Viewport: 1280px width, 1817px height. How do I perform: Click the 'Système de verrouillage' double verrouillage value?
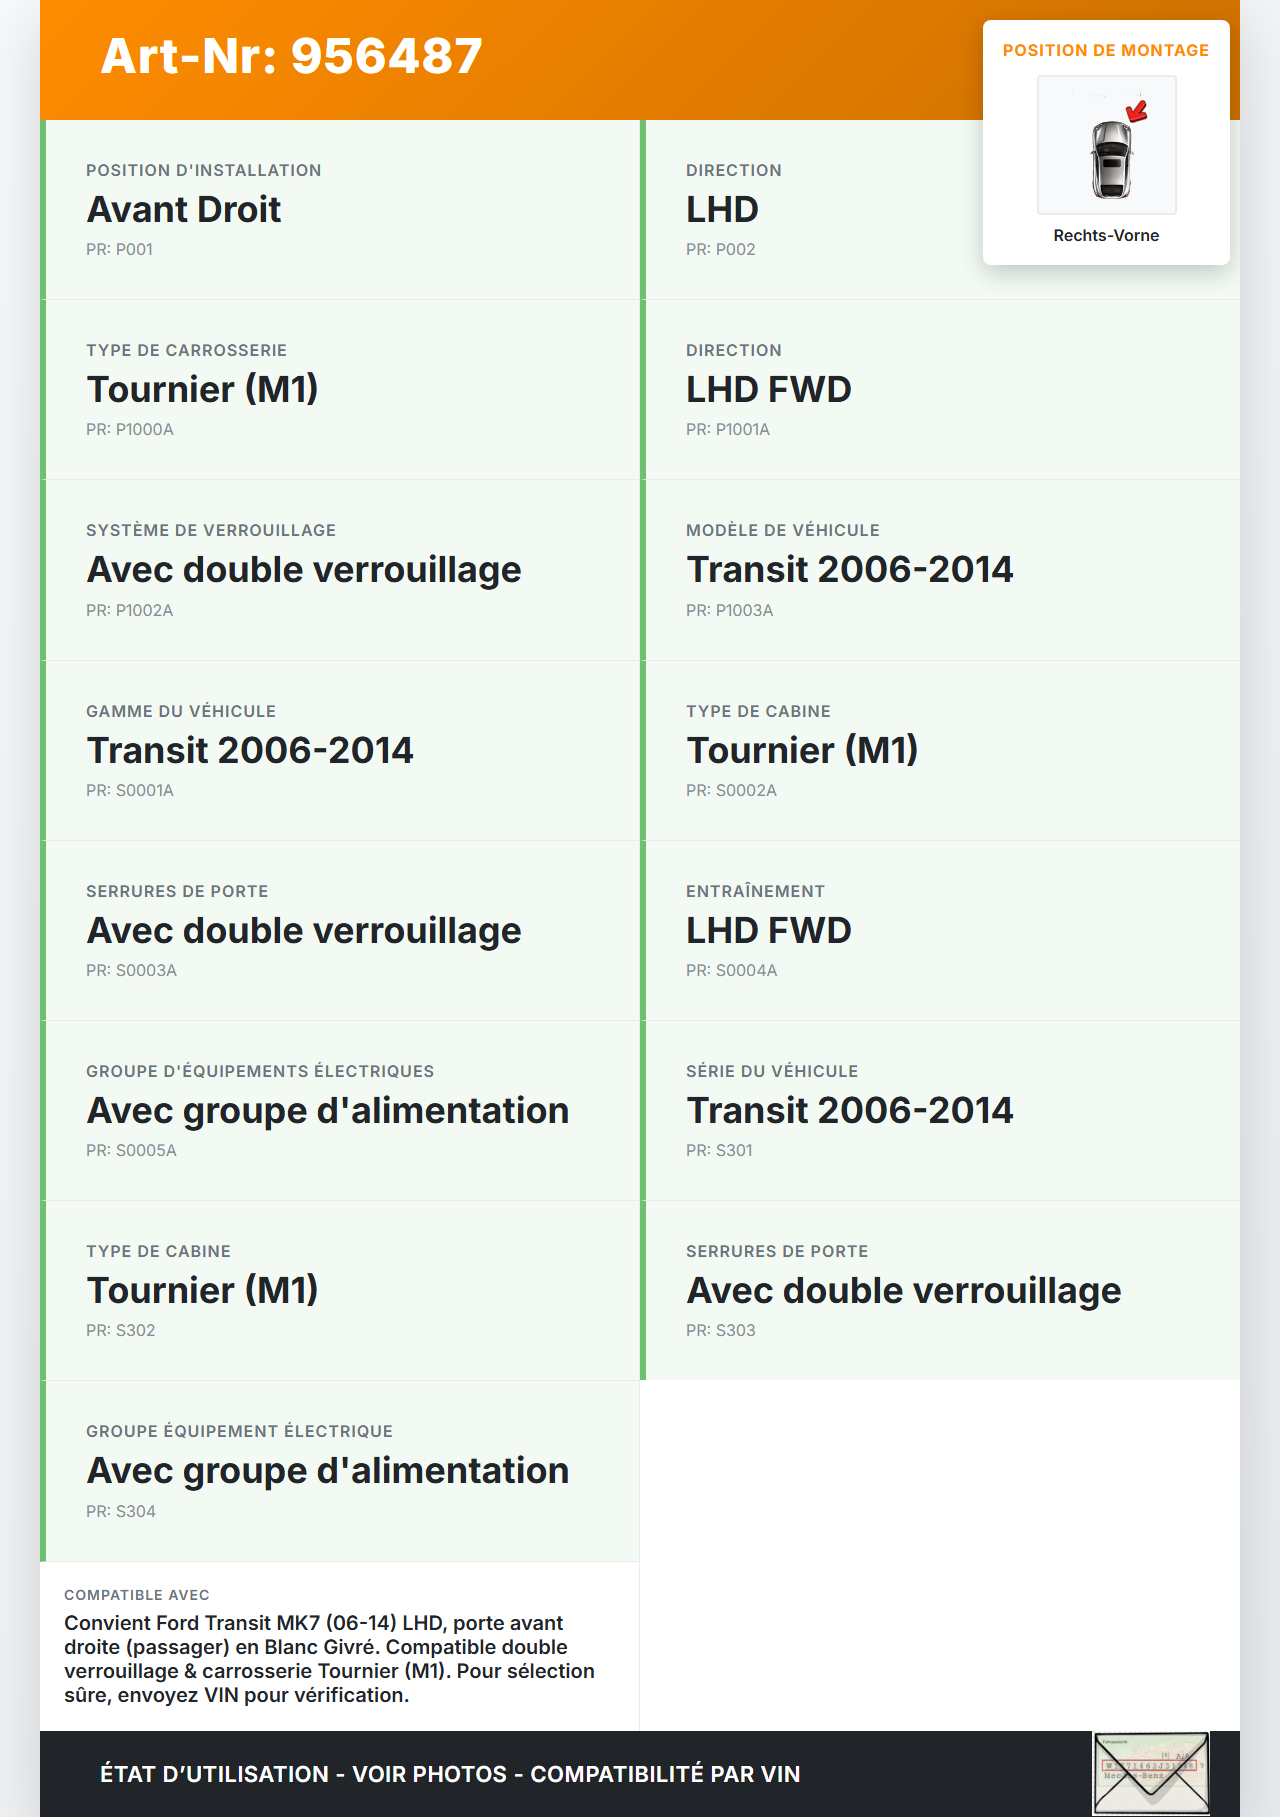click(x=304, y=570)
